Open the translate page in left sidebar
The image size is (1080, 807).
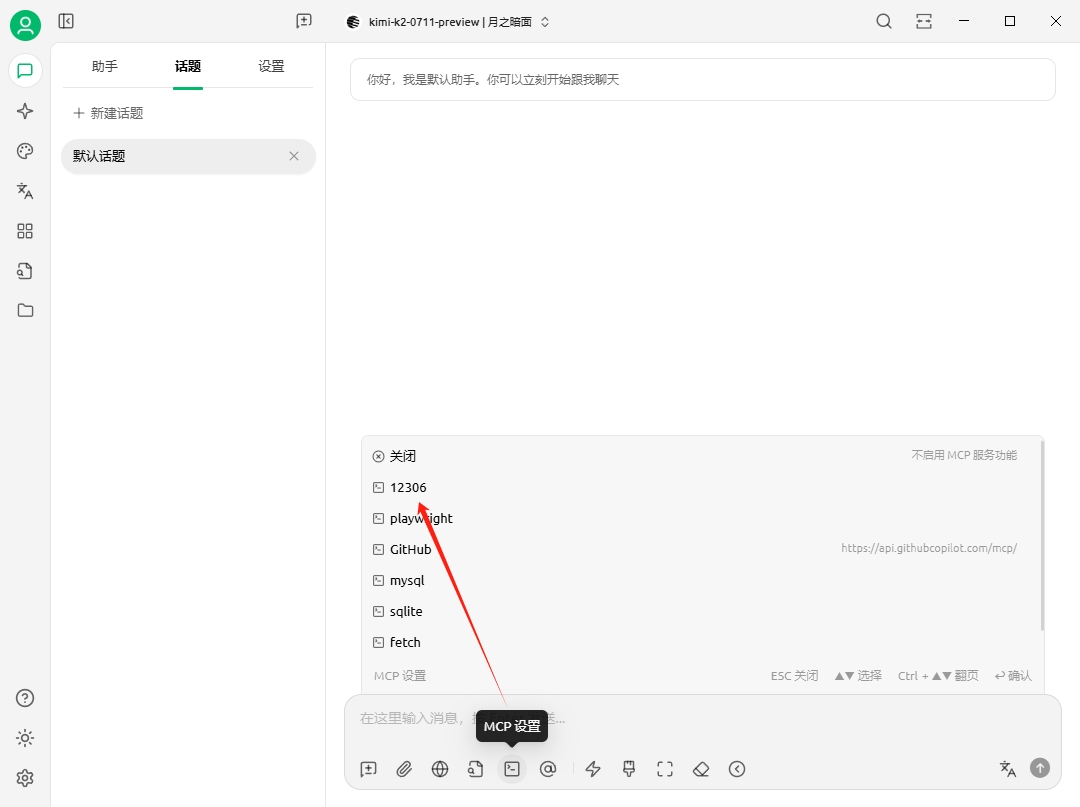tap(25, 191)
